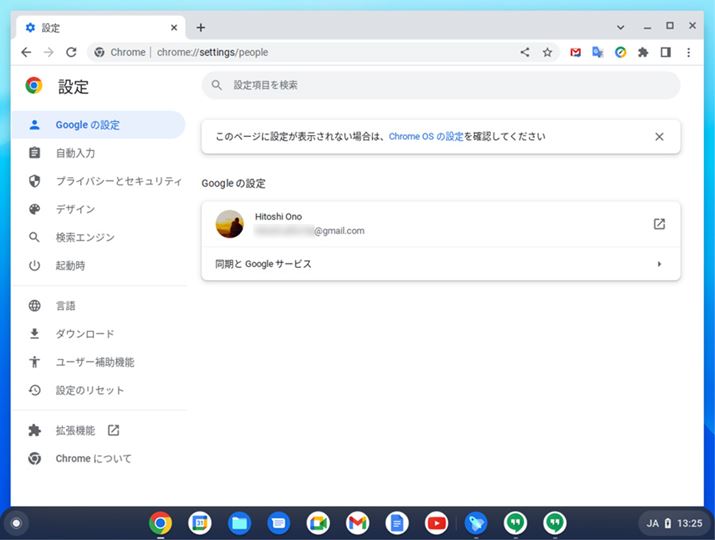Follow the Chrome OS の設定 link
This screenshot has width=715, height=540.
coord(426,136)
